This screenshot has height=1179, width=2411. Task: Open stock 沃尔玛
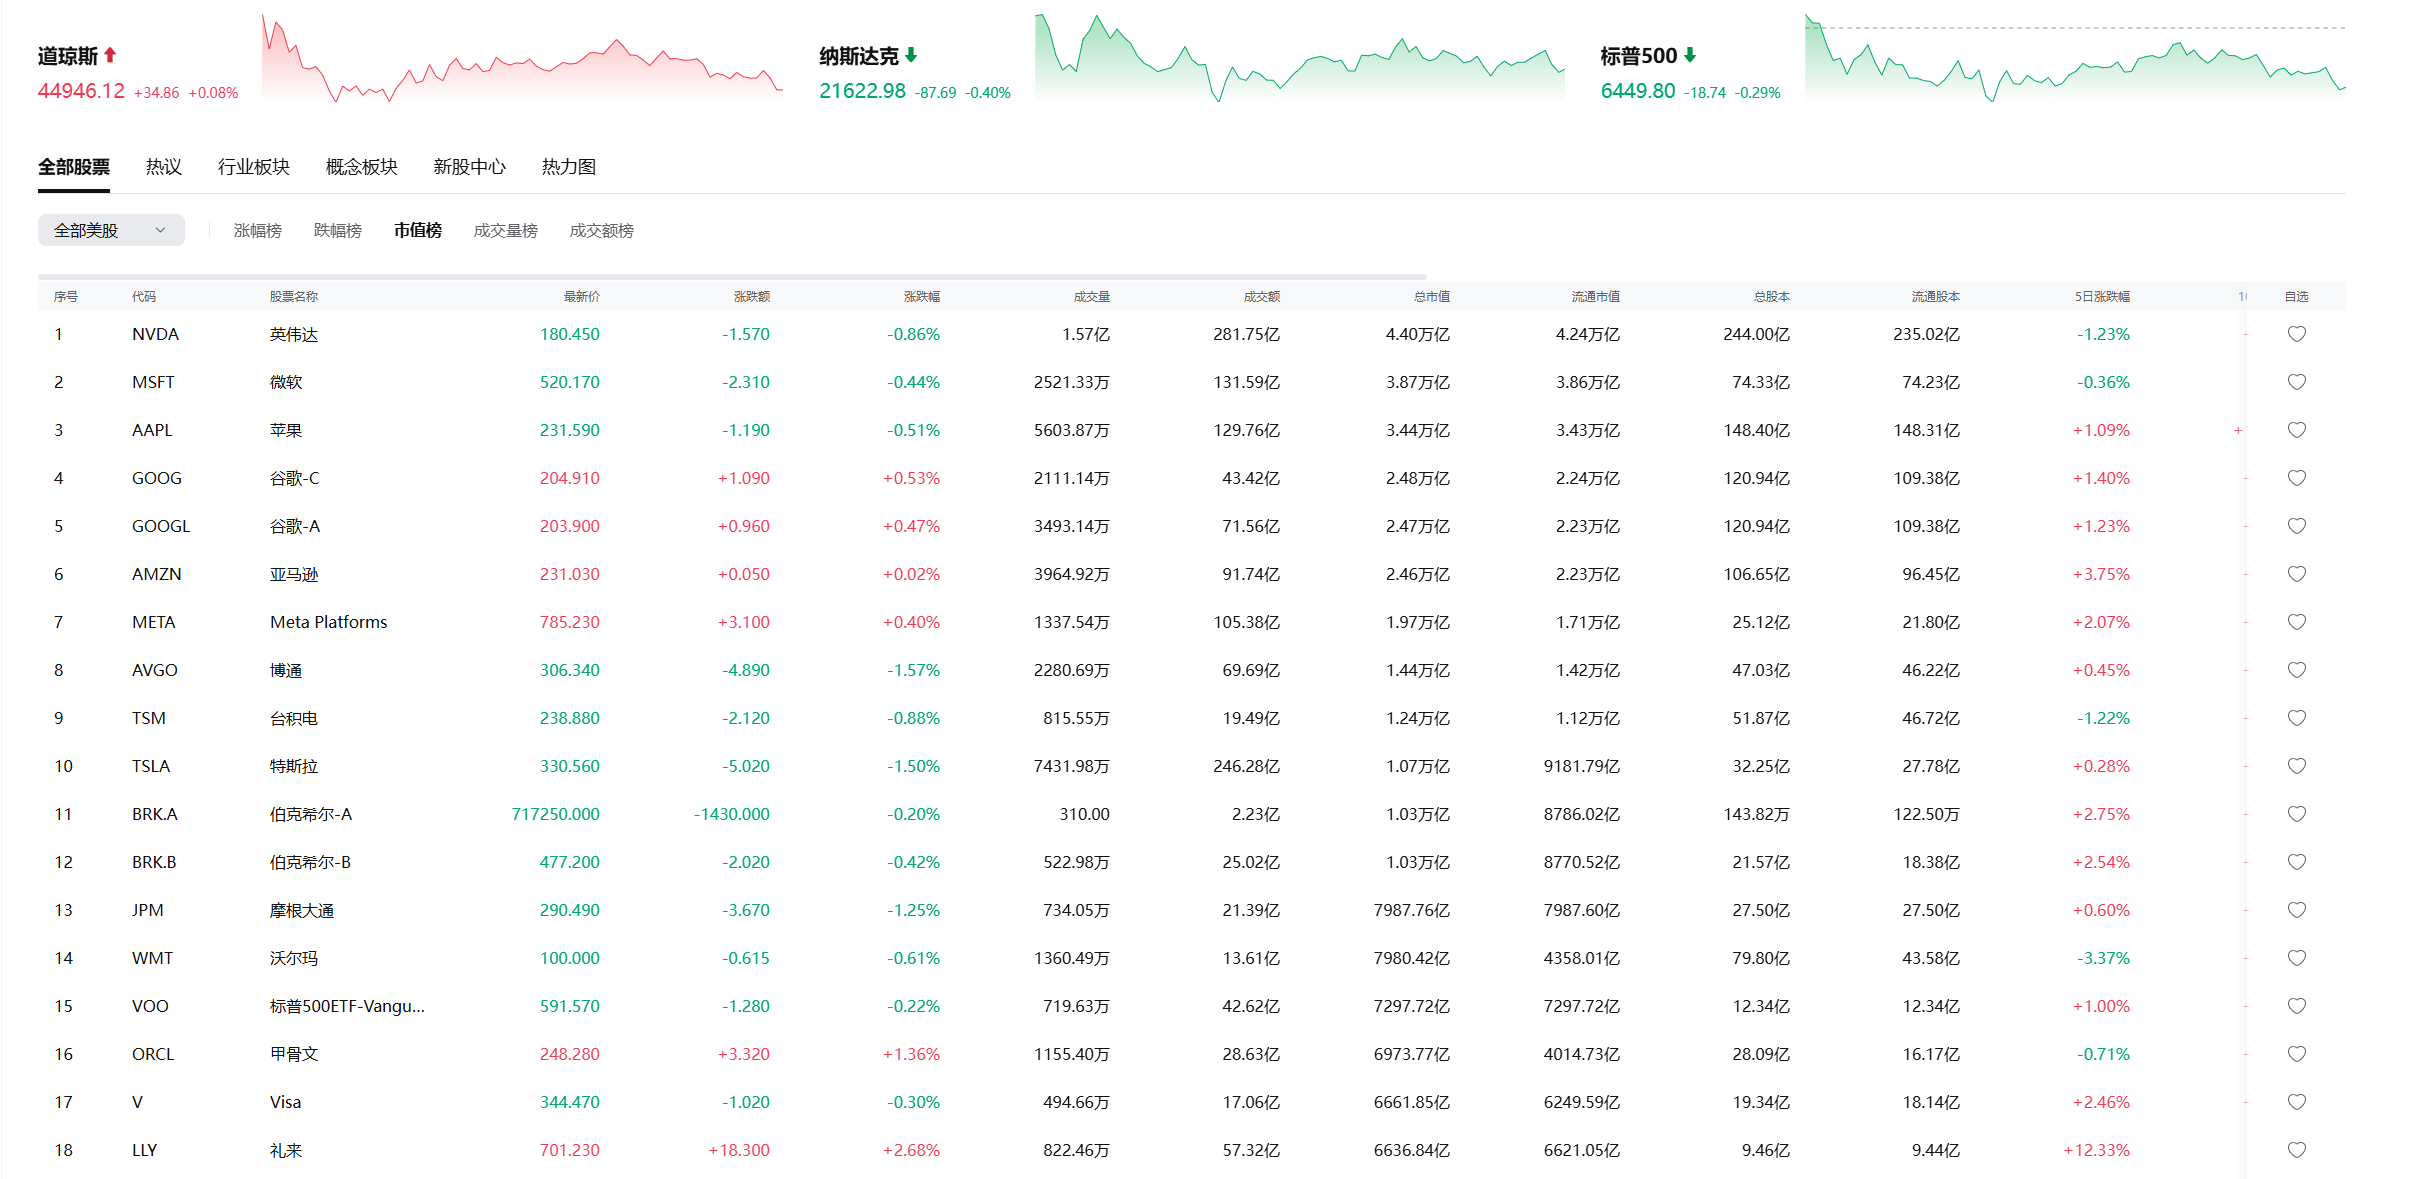click(x=294, y=959)
